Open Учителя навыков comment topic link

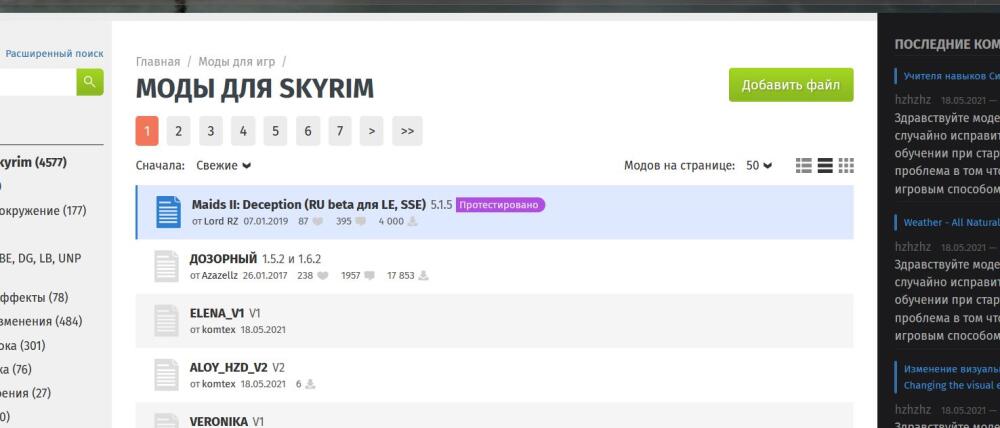click(952, 76)
